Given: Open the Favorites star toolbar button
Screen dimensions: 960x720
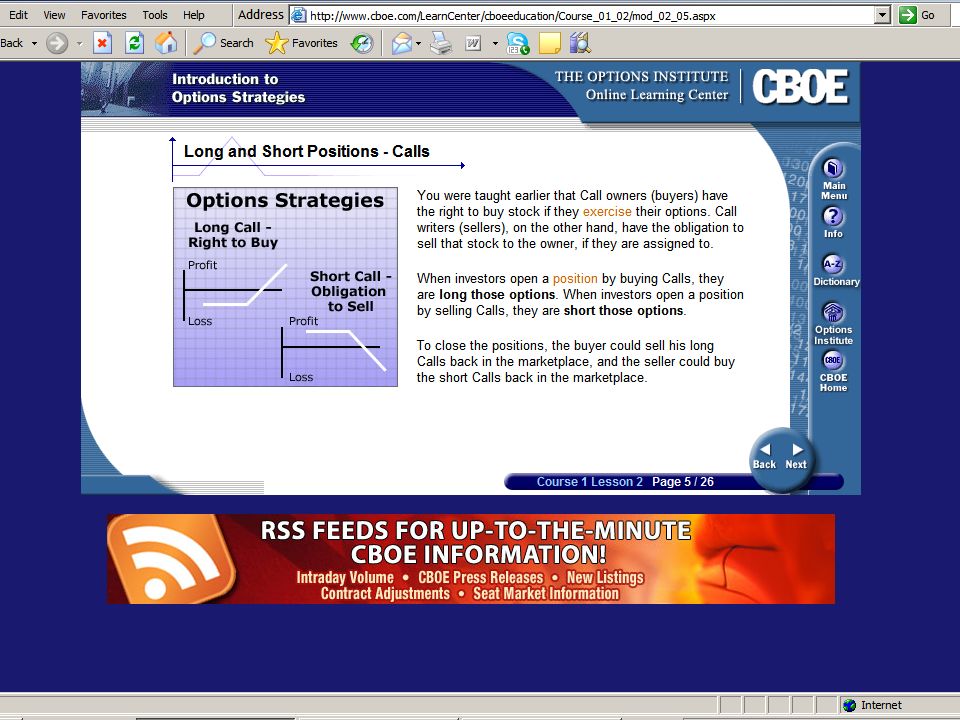Looking at the screenshot, I should pos(302,43).
